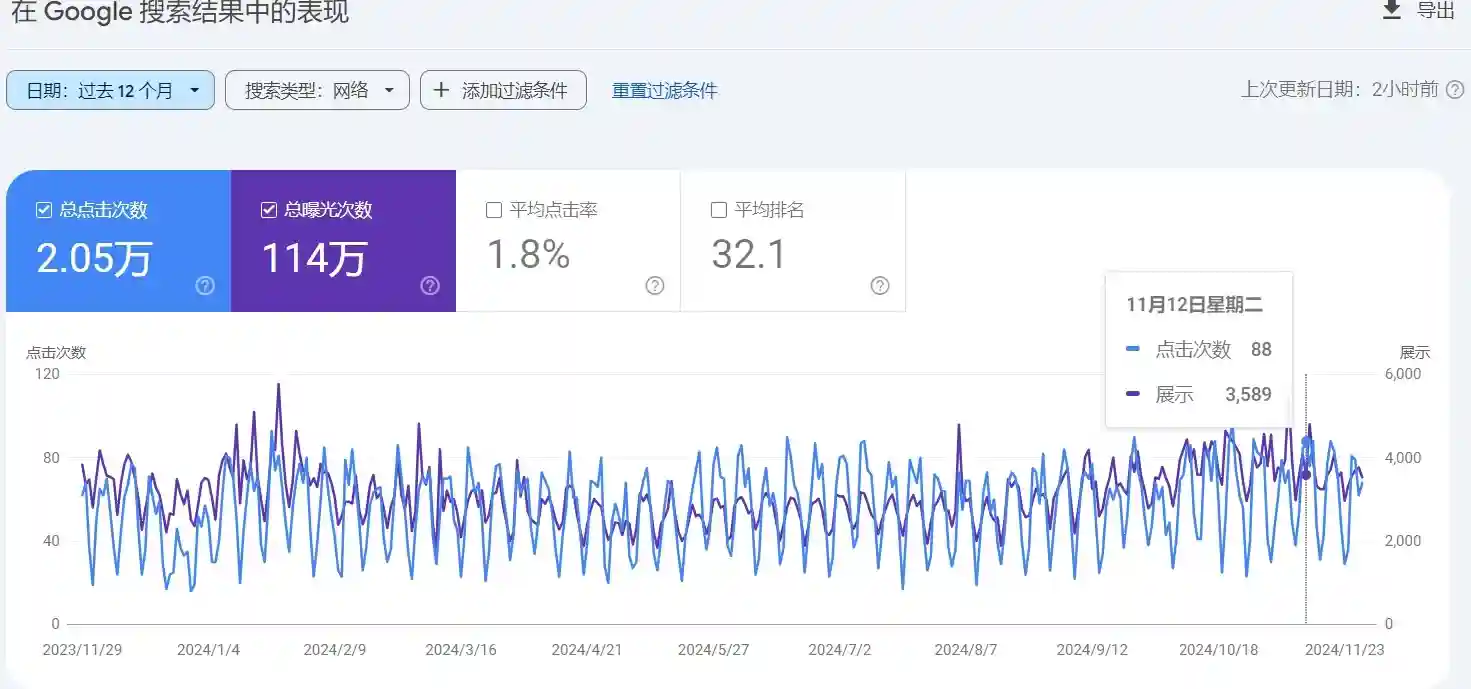This screenshot has height=689, width=1471.
Task: Open the help icon on 总点击次数 card
Action: pyautogui.click(x=204, y=286)
